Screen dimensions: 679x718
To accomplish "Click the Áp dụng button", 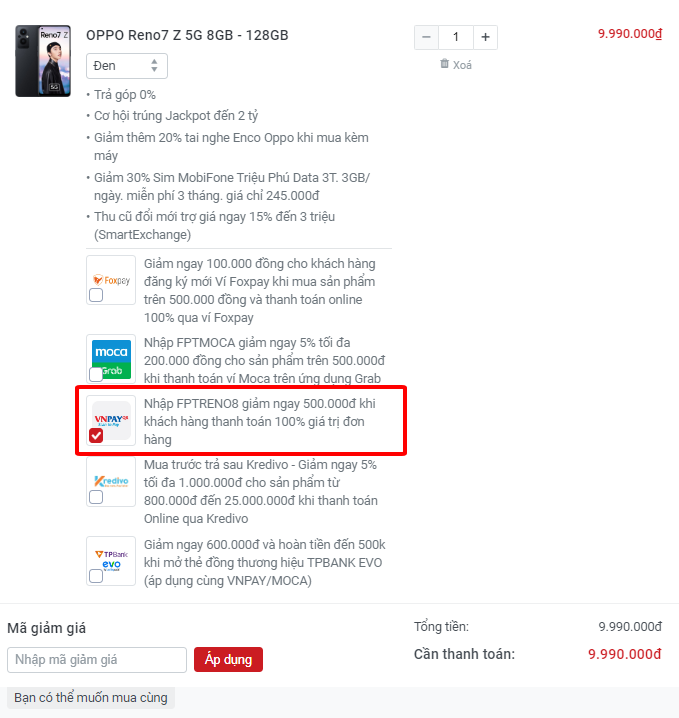I will pyautogui.click(x=228, y=659).
